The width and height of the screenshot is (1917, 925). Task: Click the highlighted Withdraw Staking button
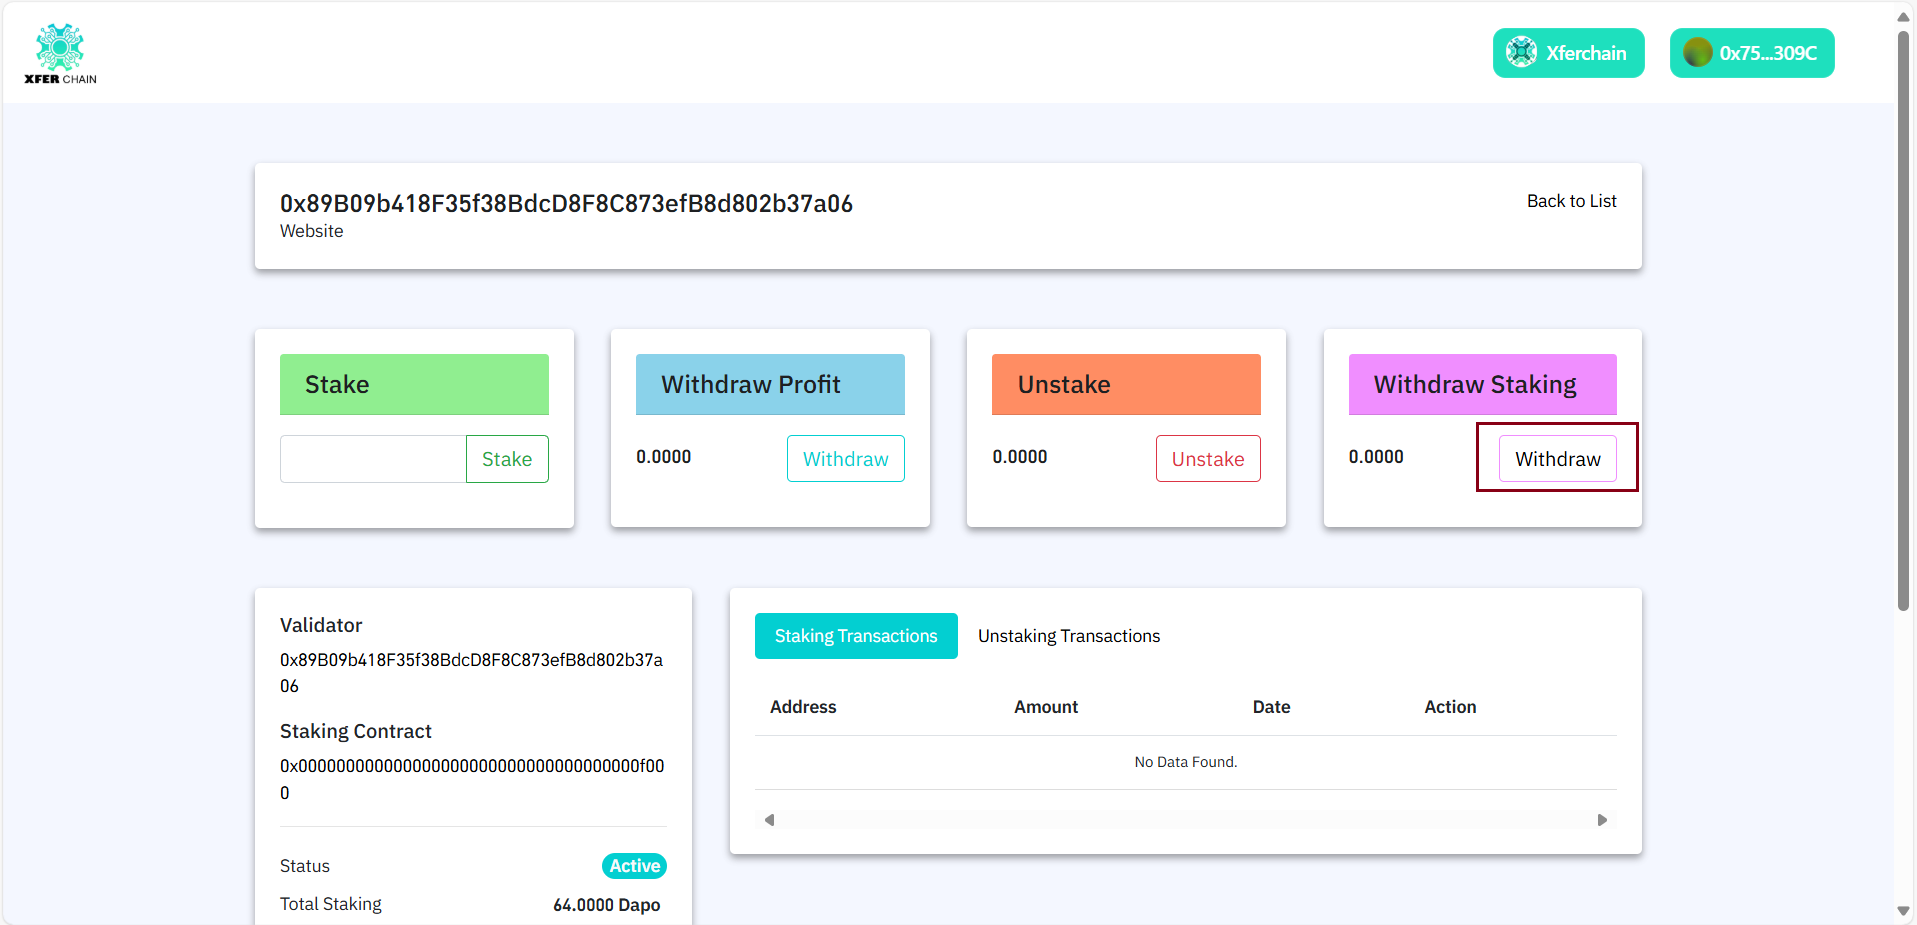[1556, 458]
